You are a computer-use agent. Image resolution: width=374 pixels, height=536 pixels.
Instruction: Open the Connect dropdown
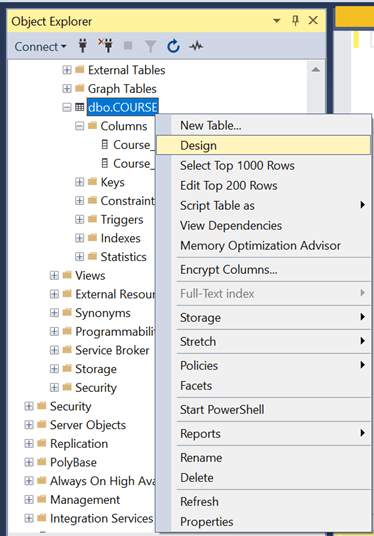tap(40, 46)
